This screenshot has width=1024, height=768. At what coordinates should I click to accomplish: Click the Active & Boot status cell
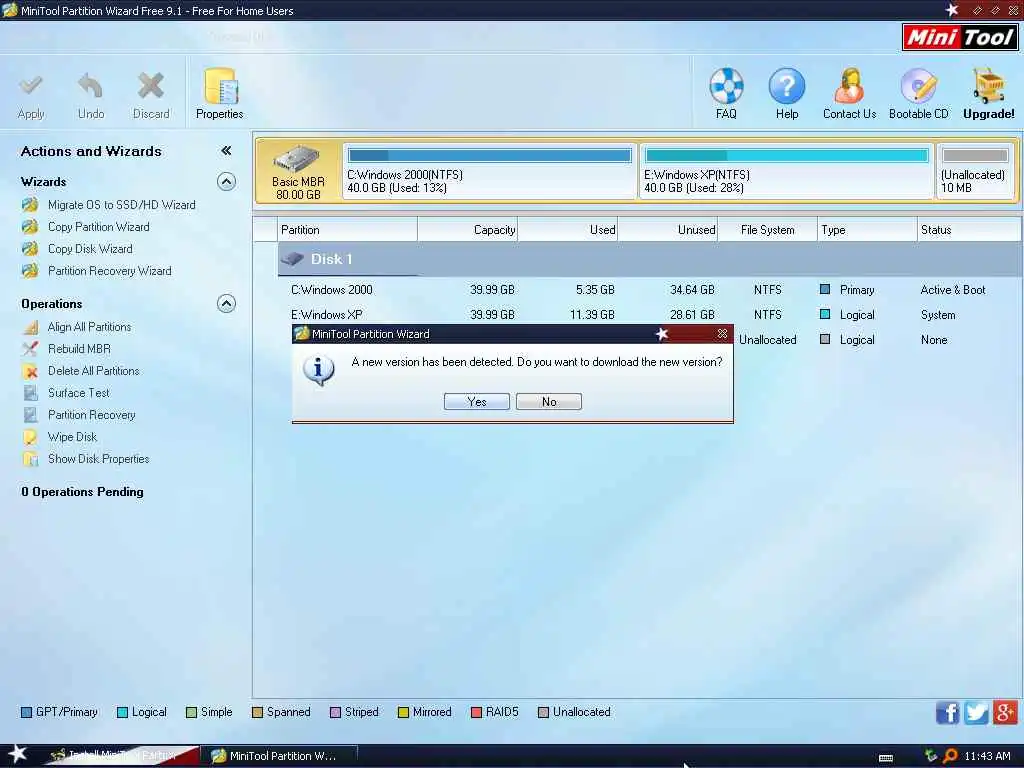(x=953, y=290)
